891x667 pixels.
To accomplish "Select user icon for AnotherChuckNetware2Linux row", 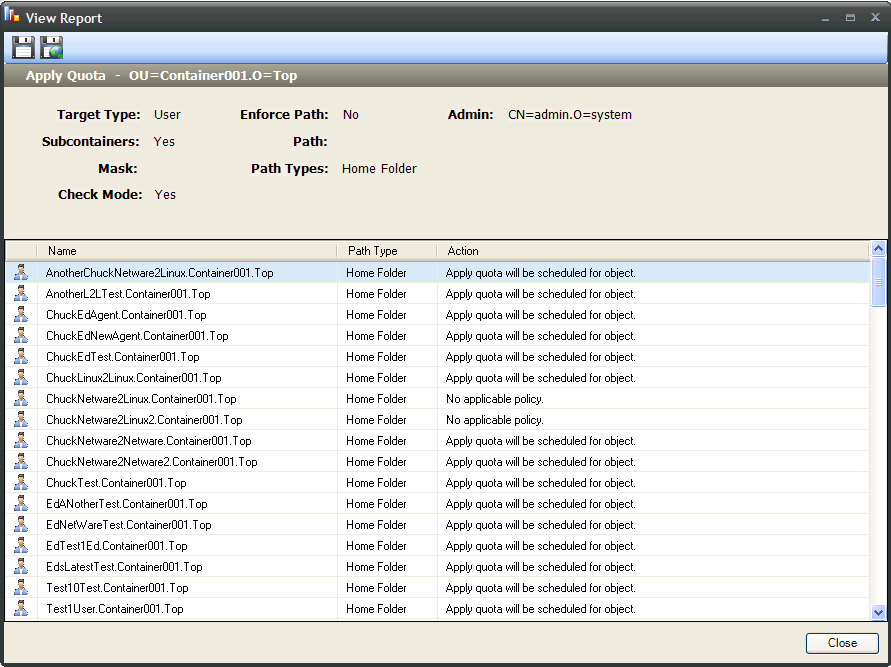I will pos(21,273).
